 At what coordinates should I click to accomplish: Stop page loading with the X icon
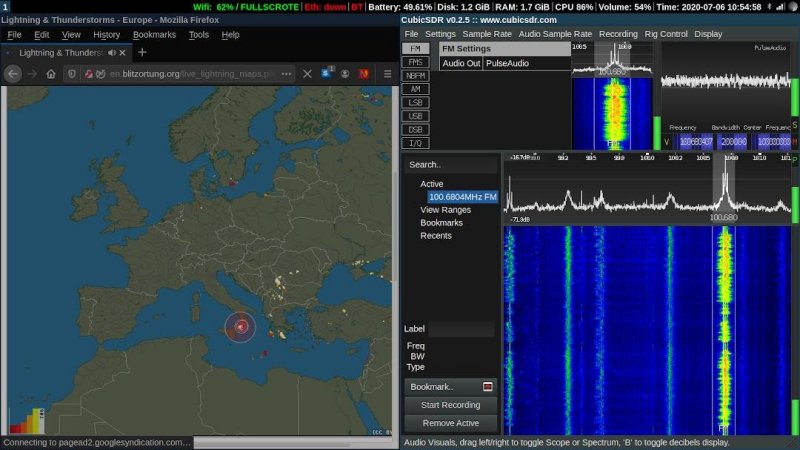click(307, 74)
